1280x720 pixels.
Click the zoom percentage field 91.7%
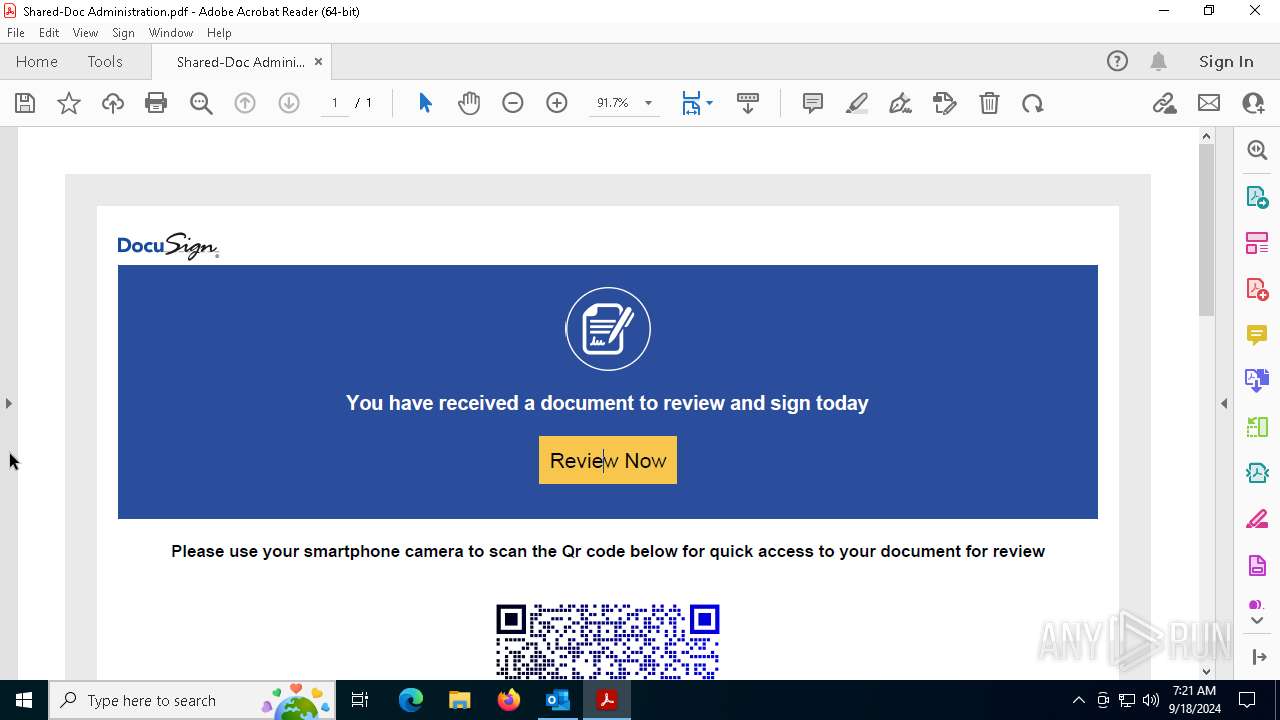tap(613, 103)
